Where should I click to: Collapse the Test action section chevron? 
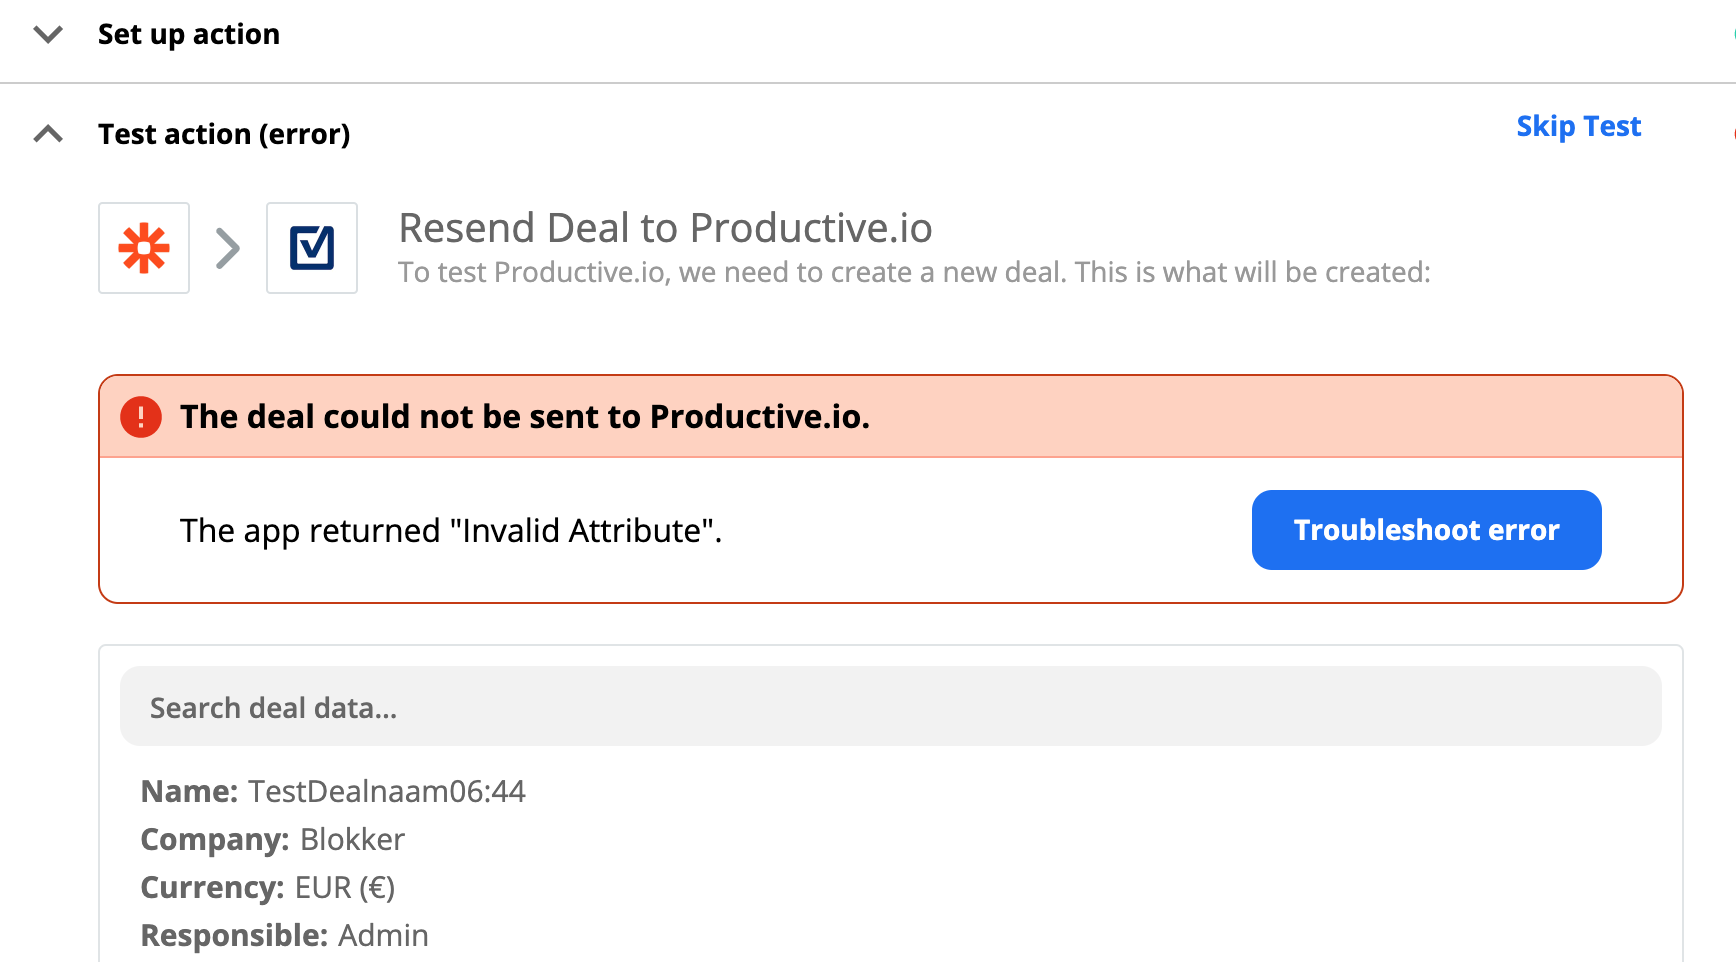tap(48, 134)
